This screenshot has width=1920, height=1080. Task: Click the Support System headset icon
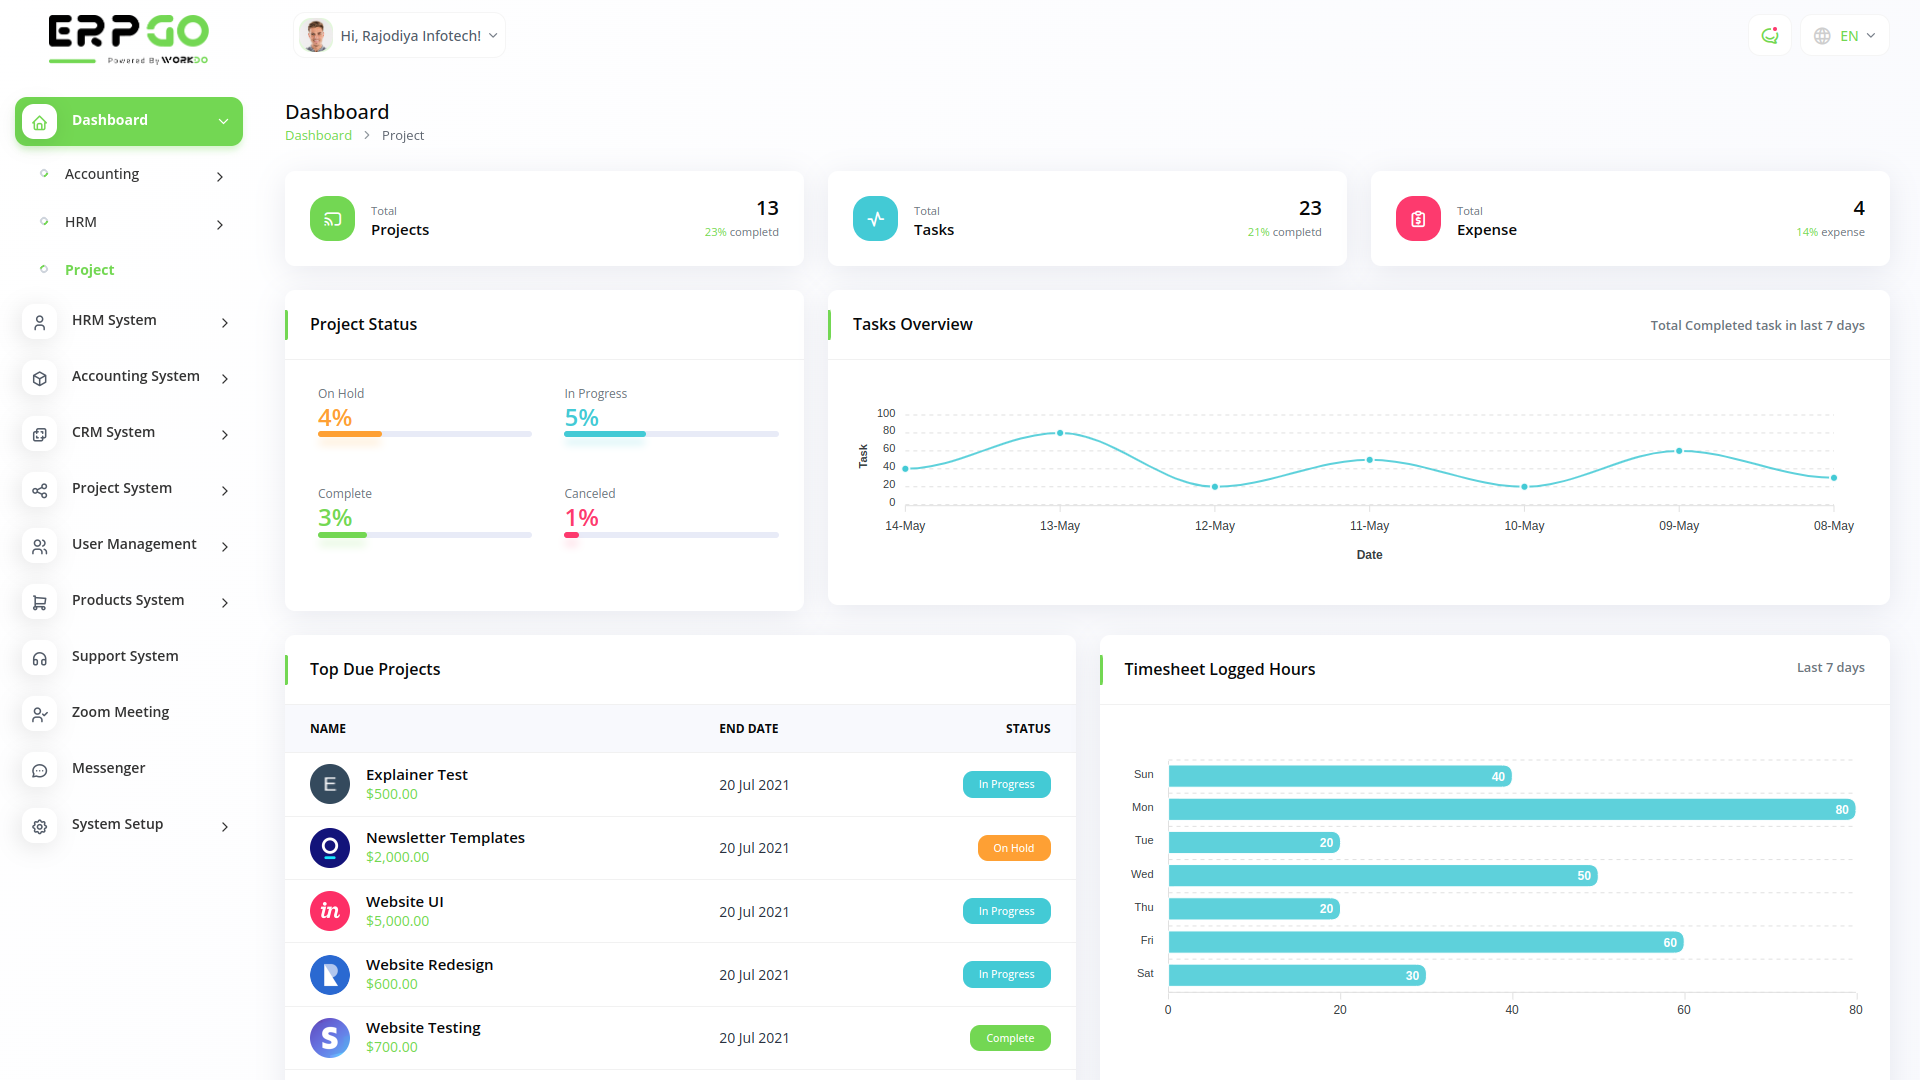(40, 658)
